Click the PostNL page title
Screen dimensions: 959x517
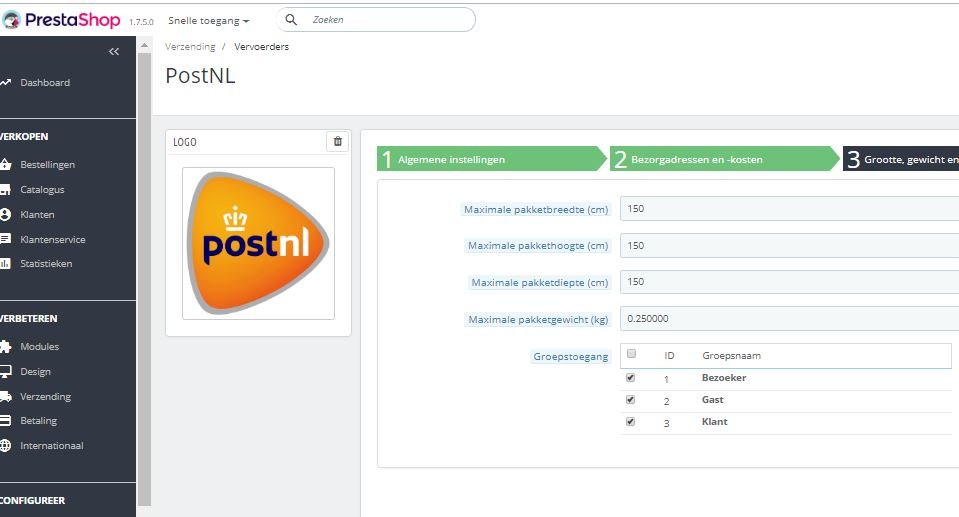200,76
